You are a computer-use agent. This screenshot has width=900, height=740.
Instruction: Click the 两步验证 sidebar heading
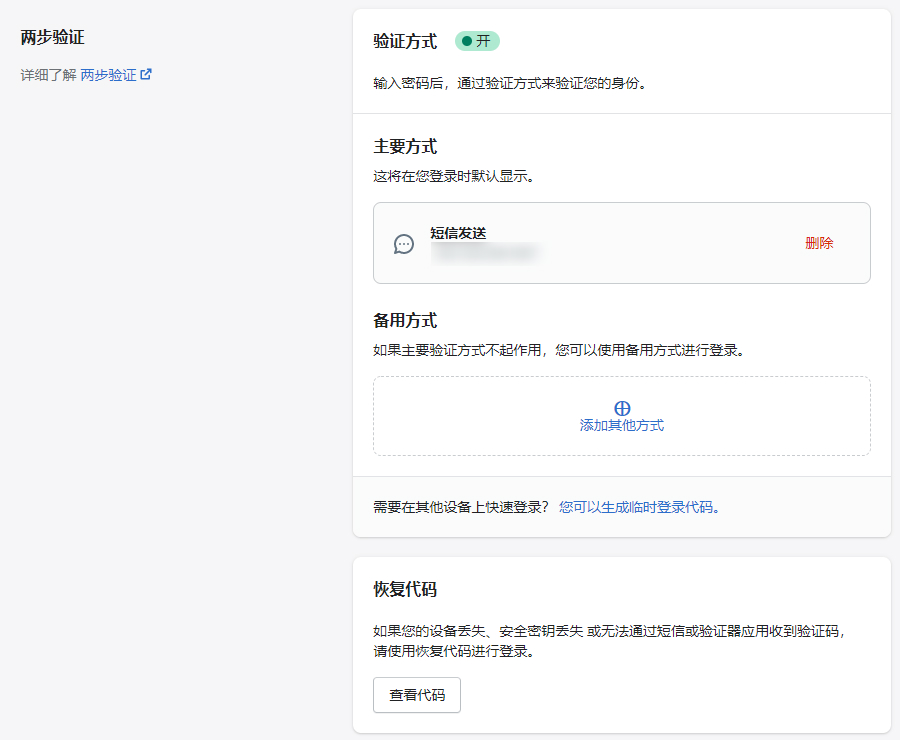[53, 37]
